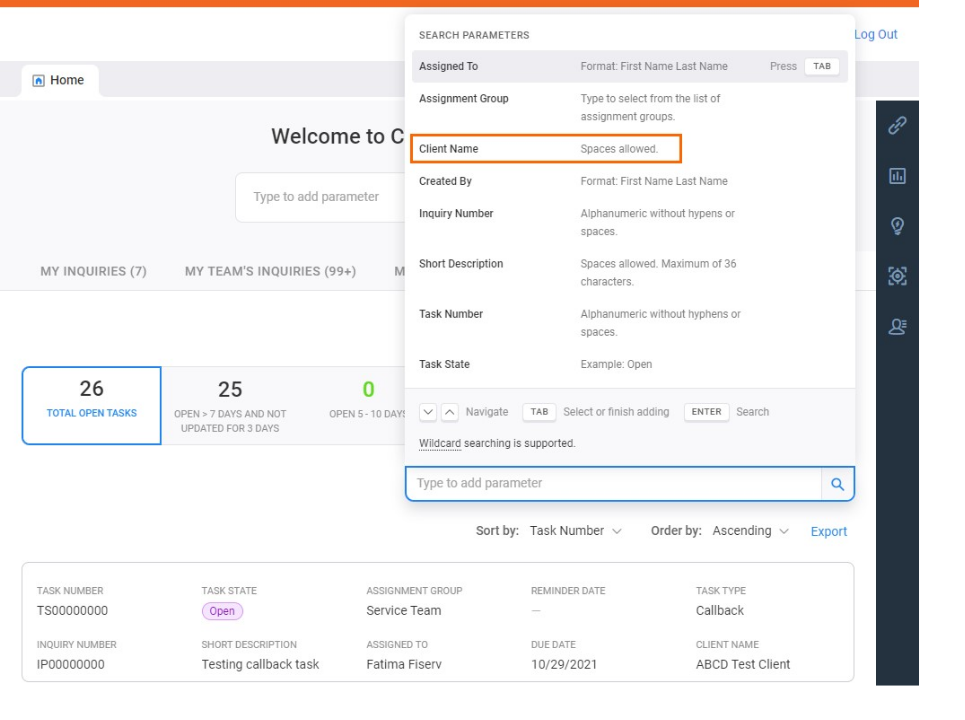Click the Wildcard help text link

tap(439, 443)
